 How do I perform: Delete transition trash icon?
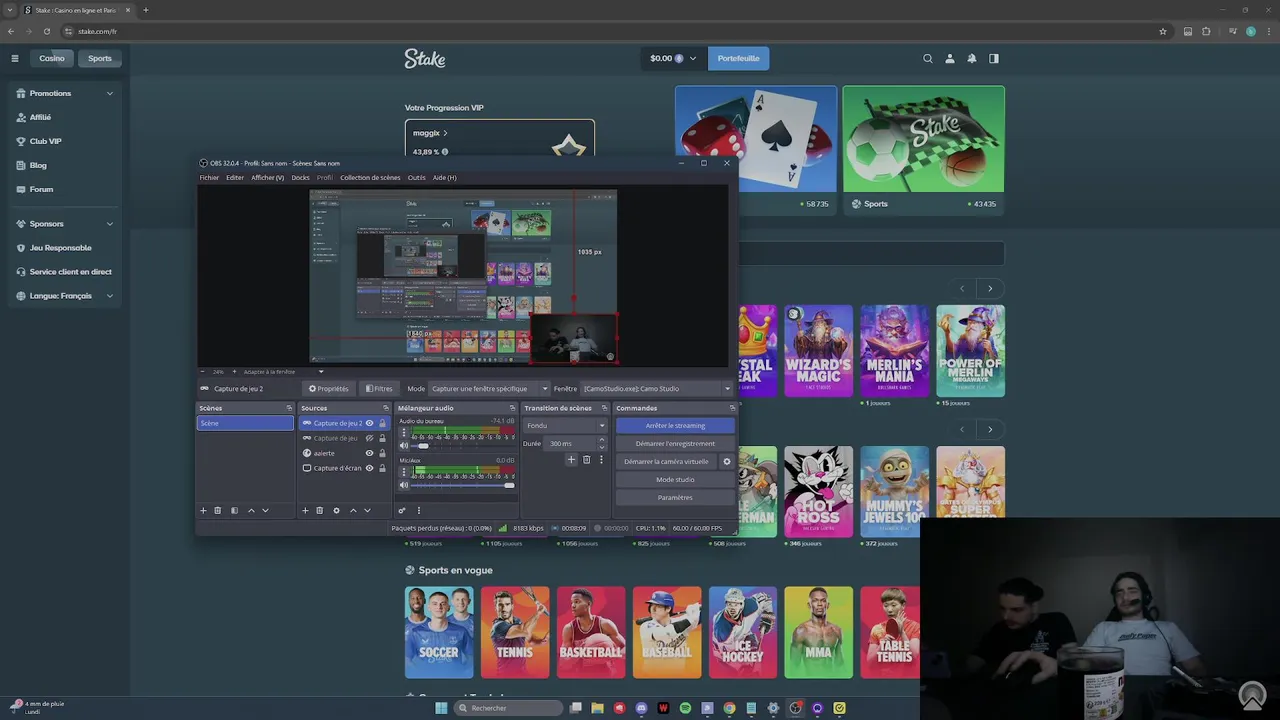pyautogui.click(x=586, y=460)
